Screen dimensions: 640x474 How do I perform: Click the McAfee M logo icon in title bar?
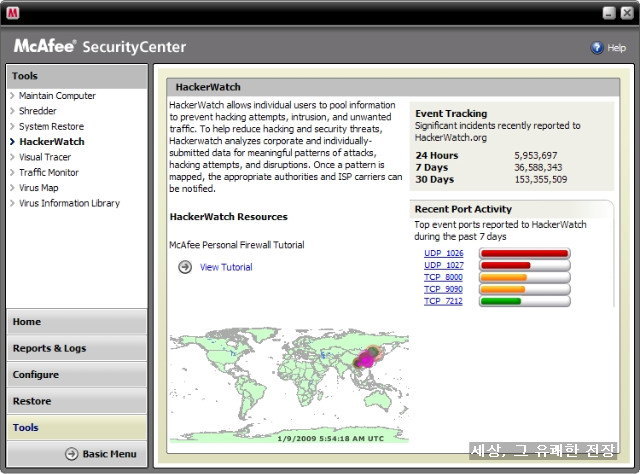pos(13,13)
